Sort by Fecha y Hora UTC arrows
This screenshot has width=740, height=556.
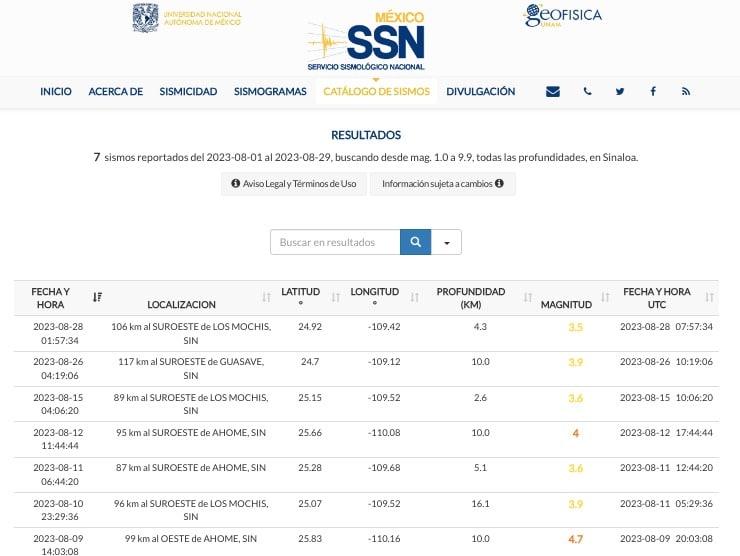pyautogui.click(x=709, y=297)
